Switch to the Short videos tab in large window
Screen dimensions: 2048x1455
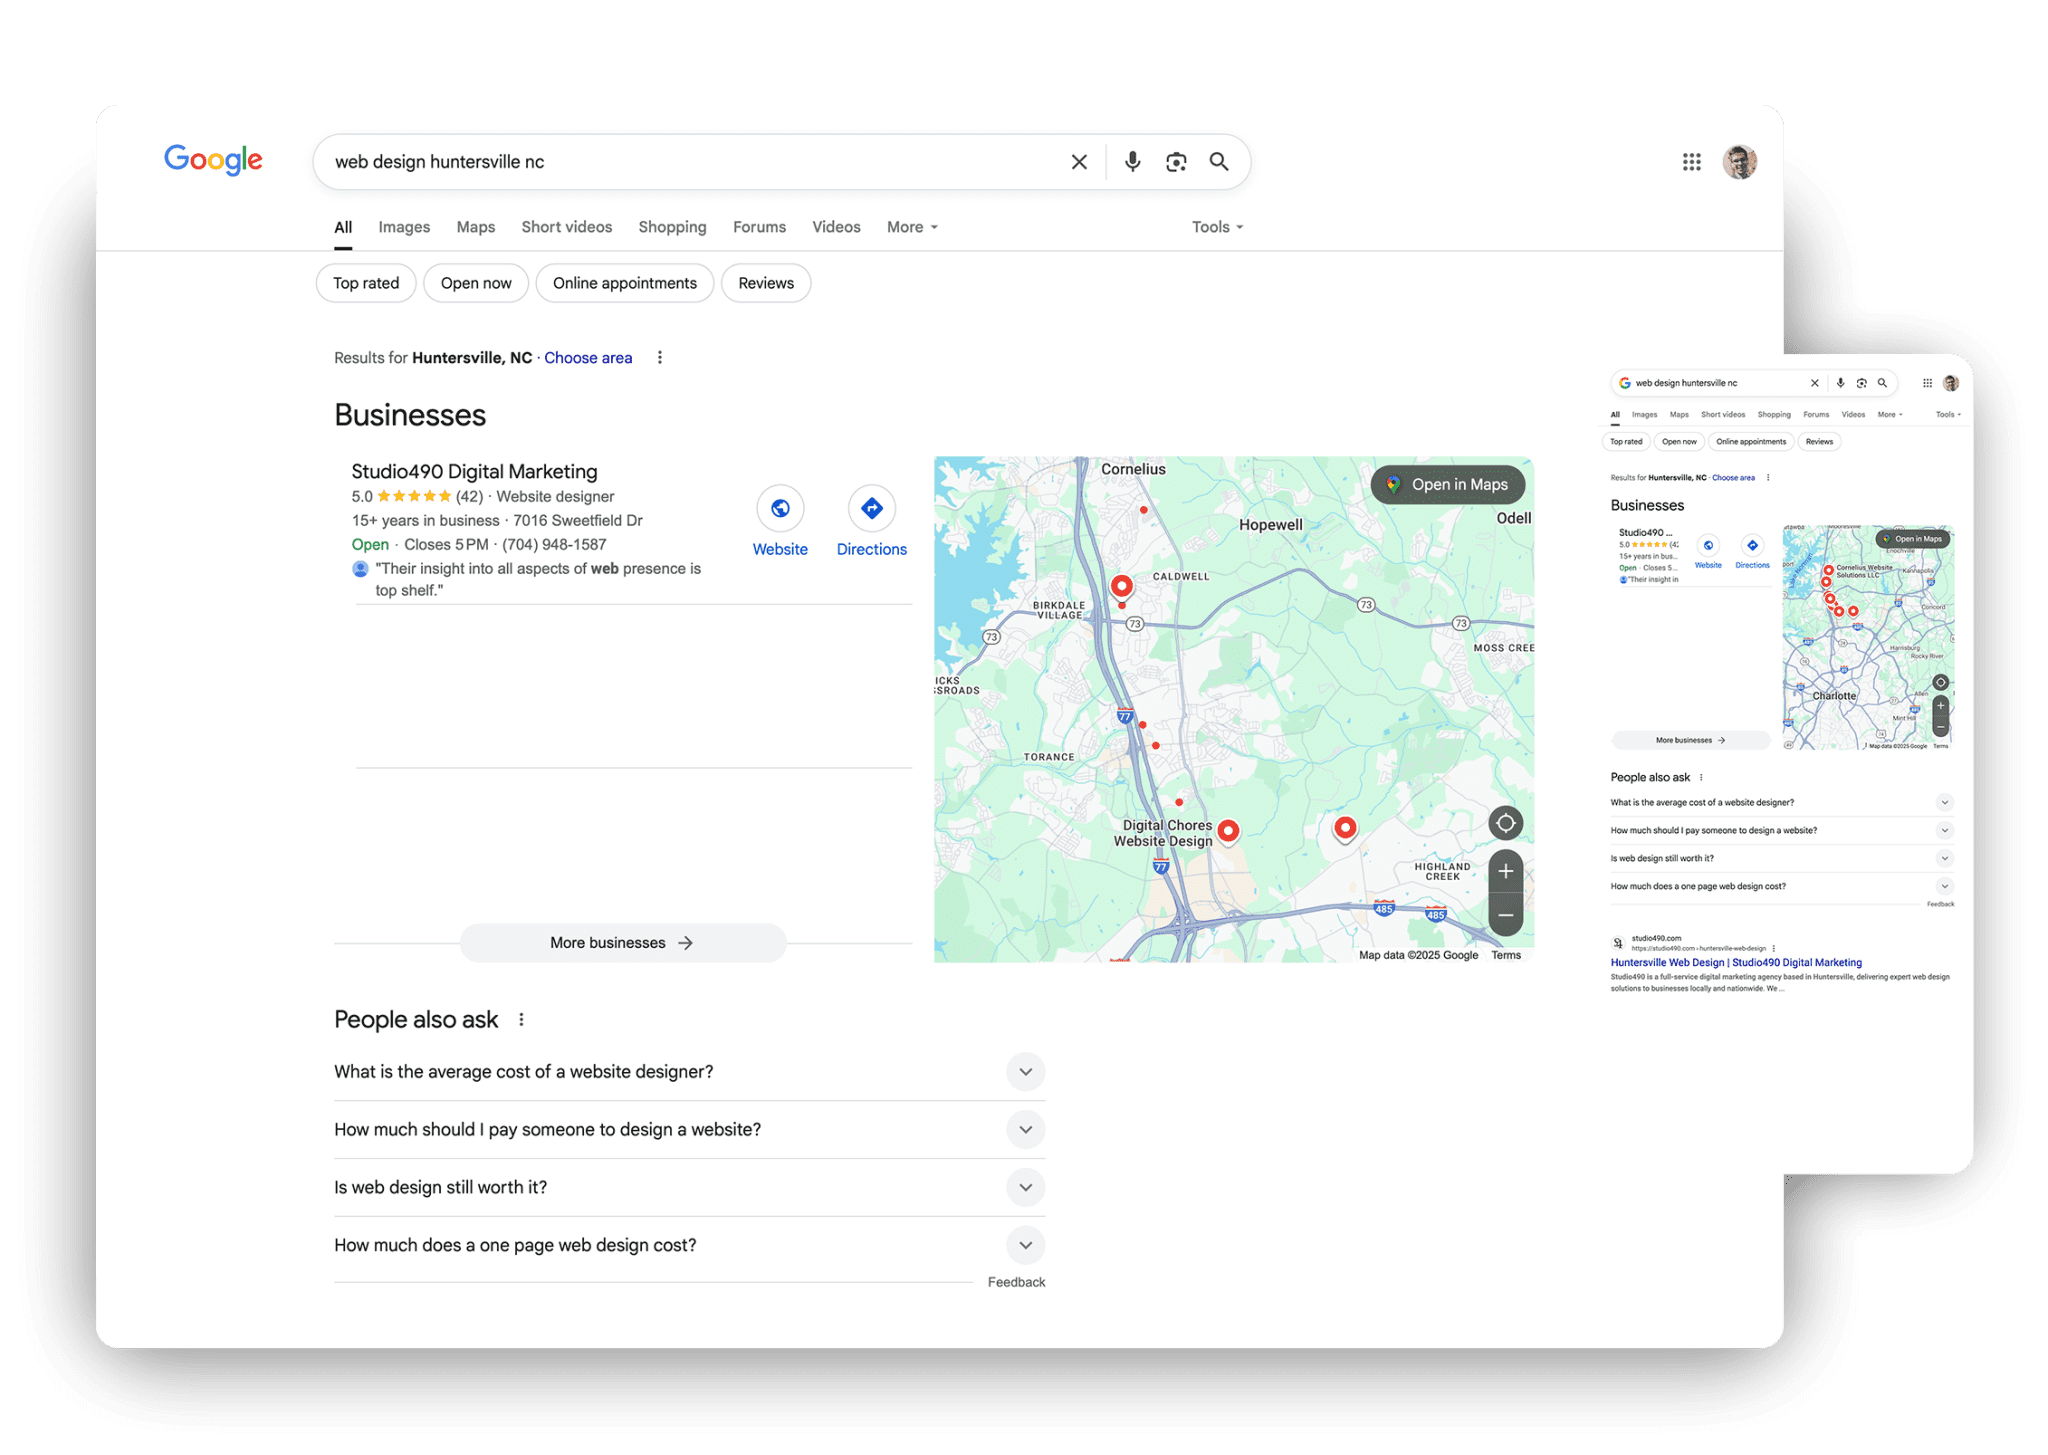coord(566,227)
